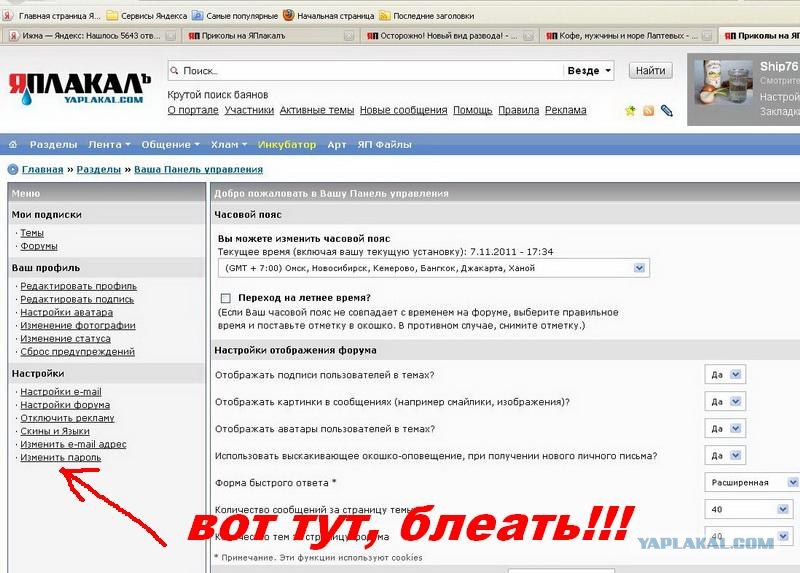This screenshot has height=573, width=800.
Task: Close the Кофе, мужчины и море Лаптевых tab
Action: pyautogui.click(x=707, y=36)
